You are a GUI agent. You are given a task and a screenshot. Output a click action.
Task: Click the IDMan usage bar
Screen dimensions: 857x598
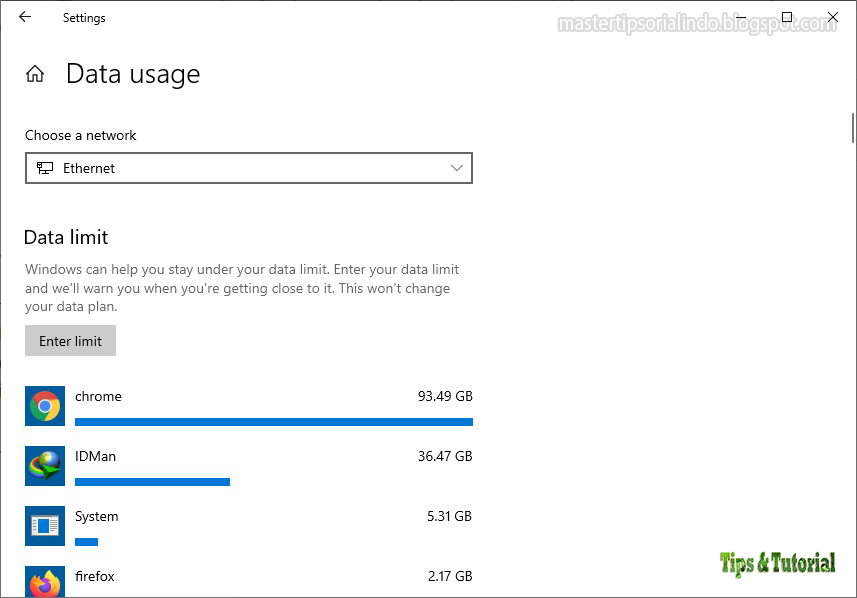[152, 482]
